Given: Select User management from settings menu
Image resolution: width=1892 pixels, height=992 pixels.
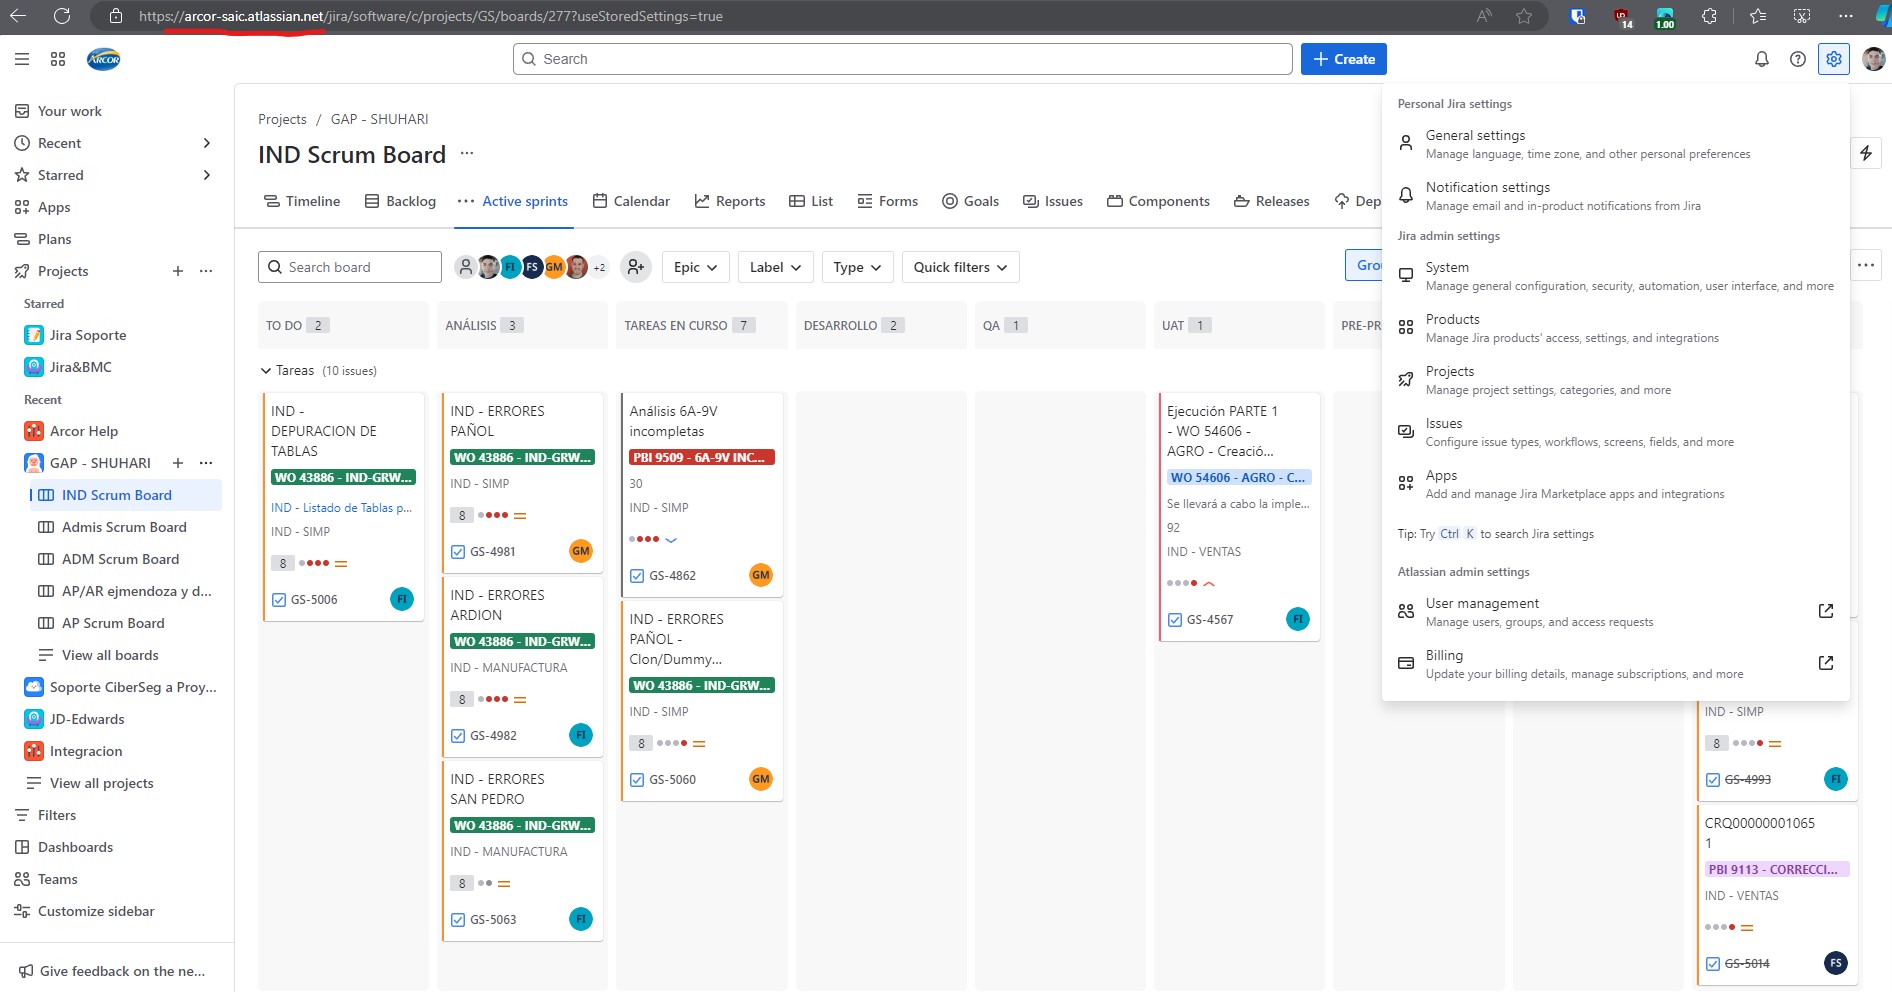Looking at the screenshot, I should (1482, 603).
